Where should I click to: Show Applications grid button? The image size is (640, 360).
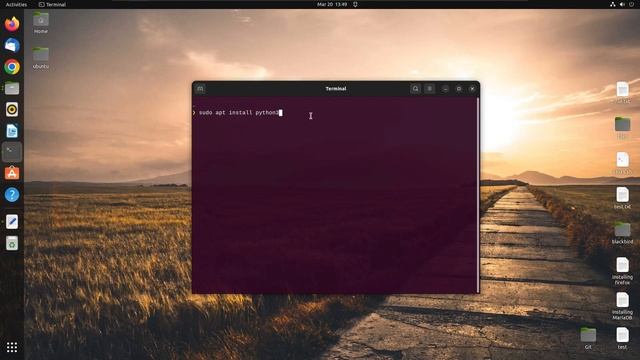tap(12, 347)
